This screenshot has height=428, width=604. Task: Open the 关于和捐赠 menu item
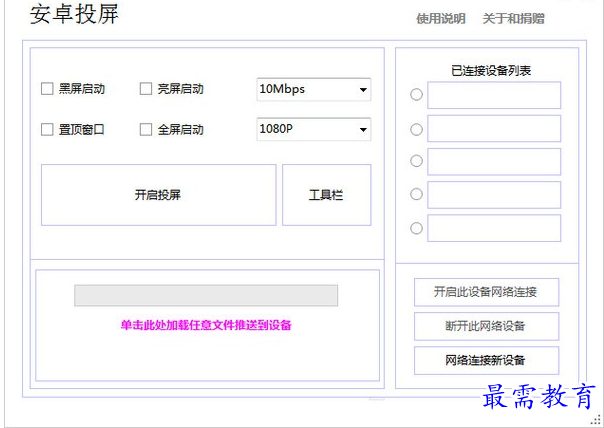click(x=513, y=18)
